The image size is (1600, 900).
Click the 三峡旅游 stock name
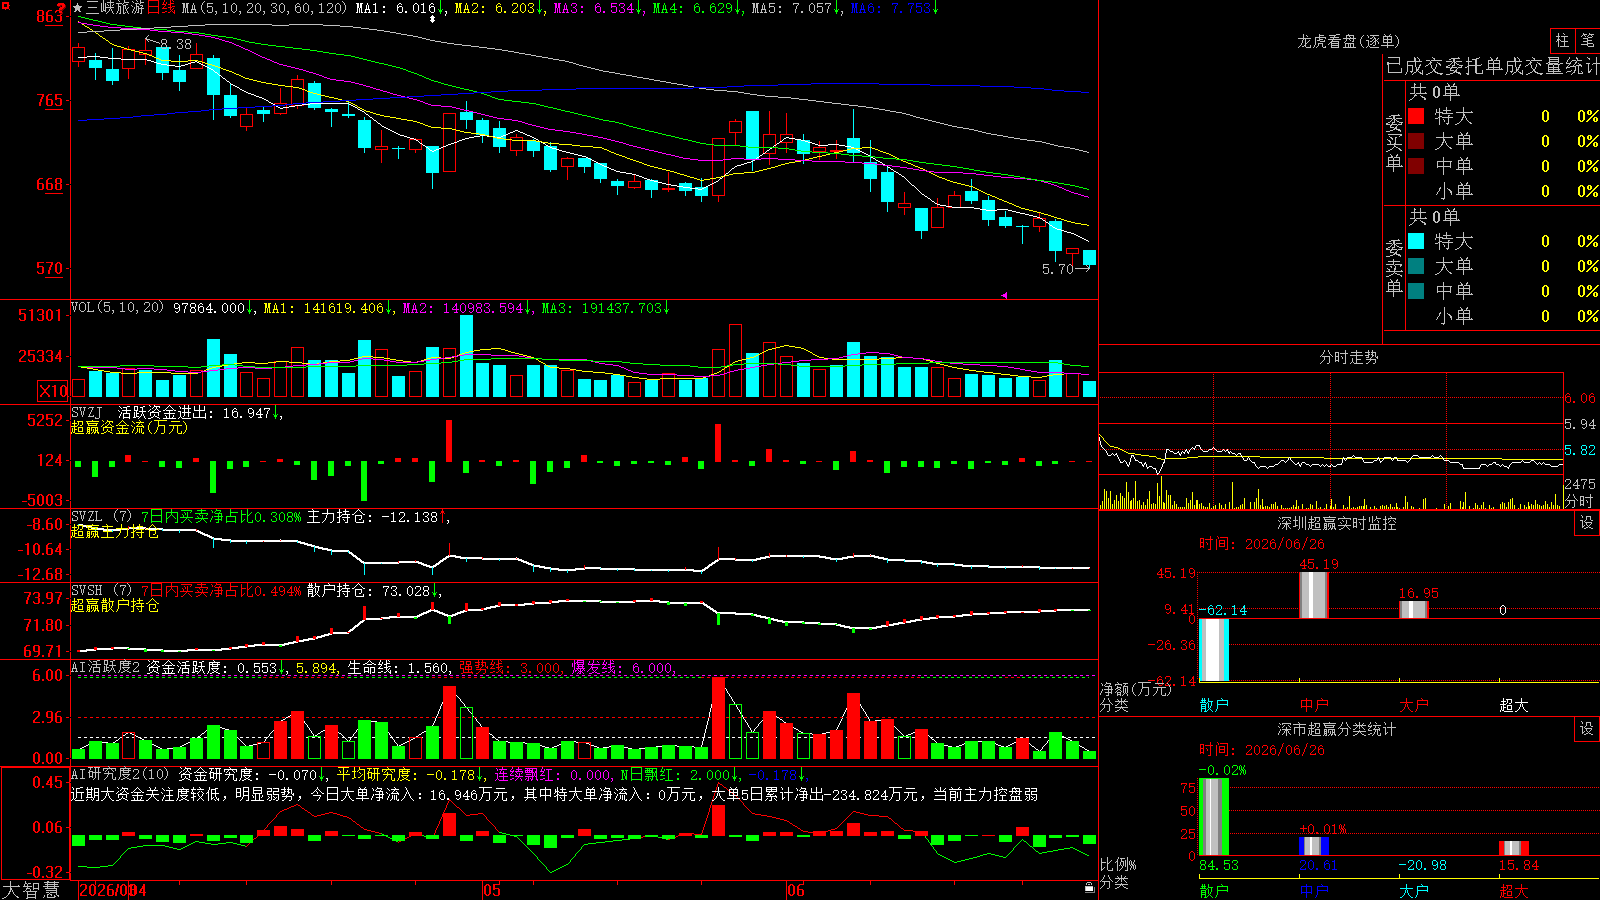coord(115,8)
